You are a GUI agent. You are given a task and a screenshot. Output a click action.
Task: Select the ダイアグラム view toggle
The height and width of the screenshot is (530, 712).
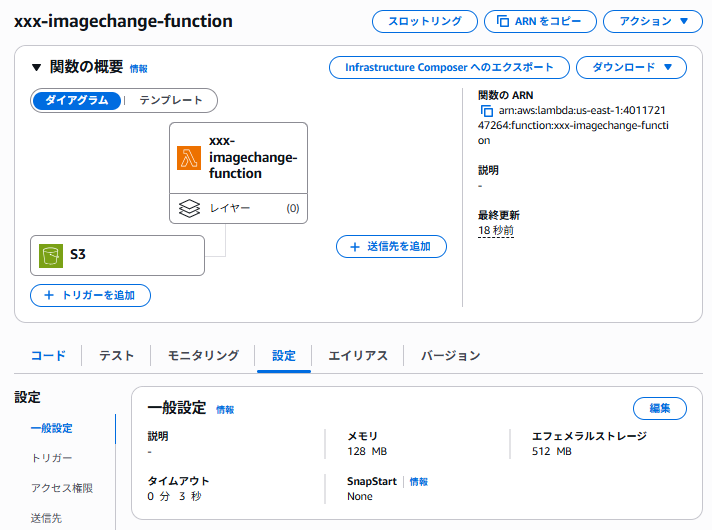77,100
